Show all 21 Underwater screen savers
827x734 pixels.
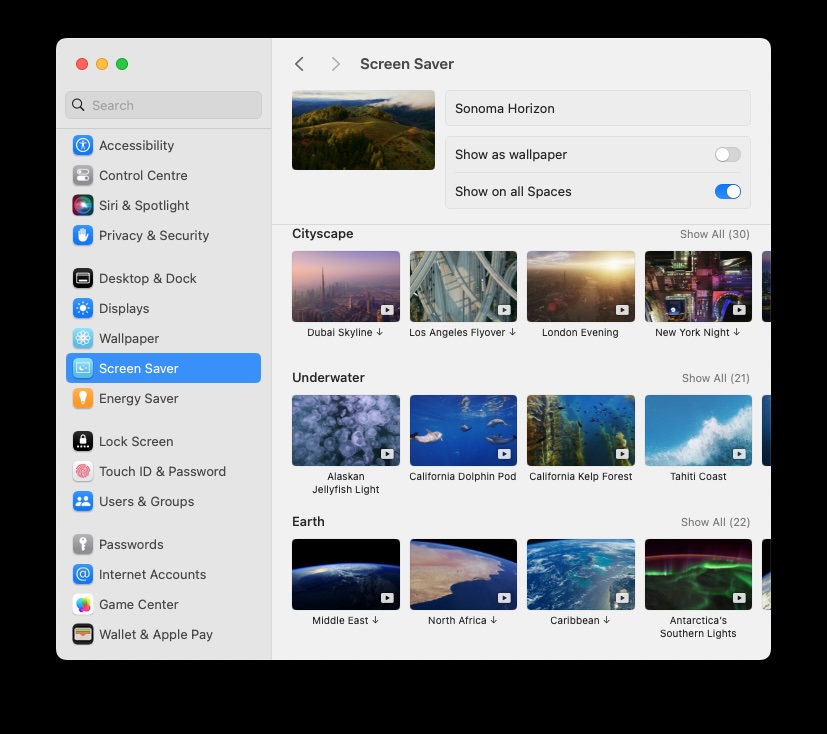click(715, 378)
